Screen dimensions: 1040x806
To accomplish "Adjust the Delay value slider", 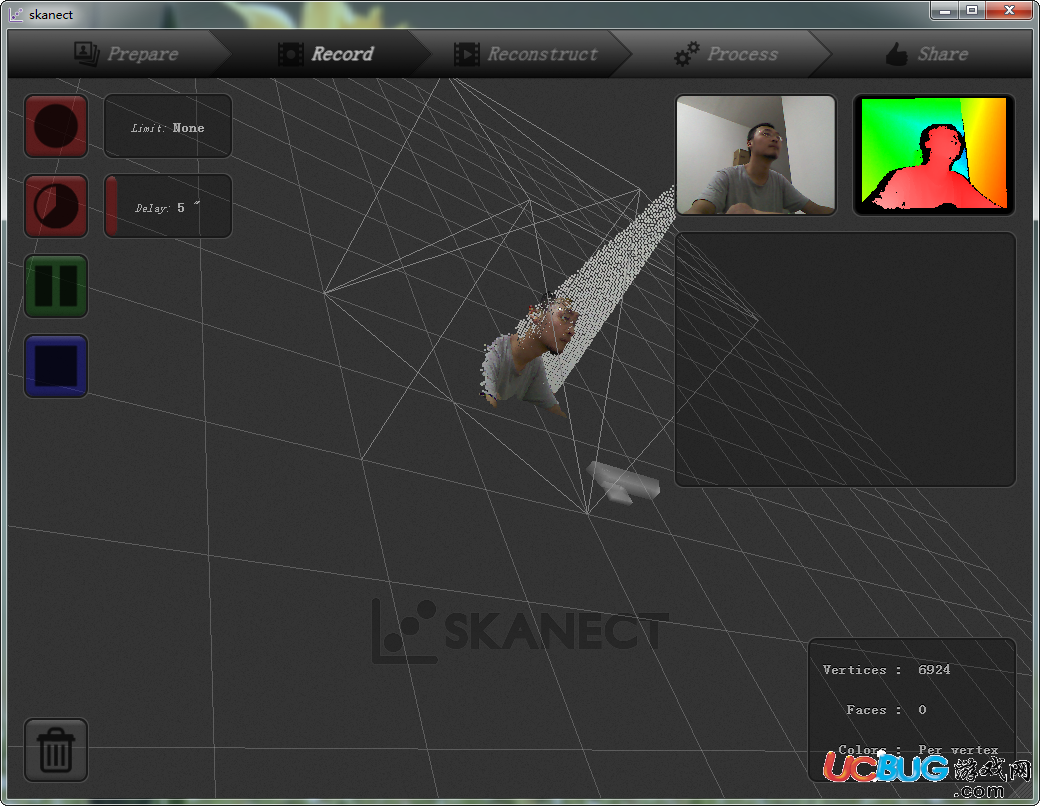I will [x=168, y=206].
